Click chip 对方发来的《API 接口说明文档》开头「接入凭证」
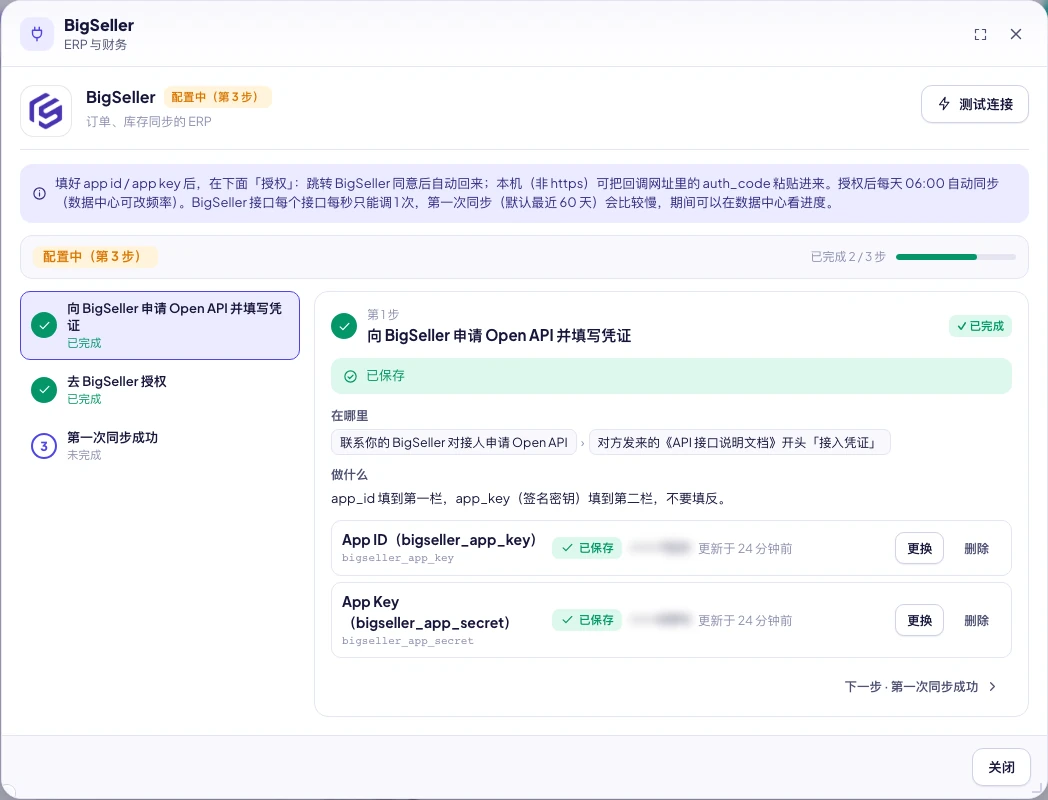 739,442
